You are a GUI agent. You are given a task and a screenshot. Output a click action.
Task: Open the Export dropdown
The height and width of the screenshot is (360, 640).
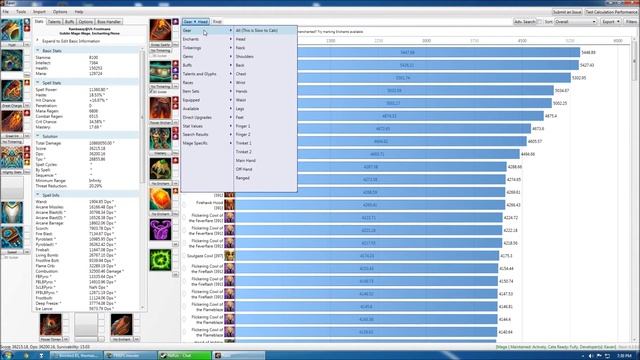611,22
